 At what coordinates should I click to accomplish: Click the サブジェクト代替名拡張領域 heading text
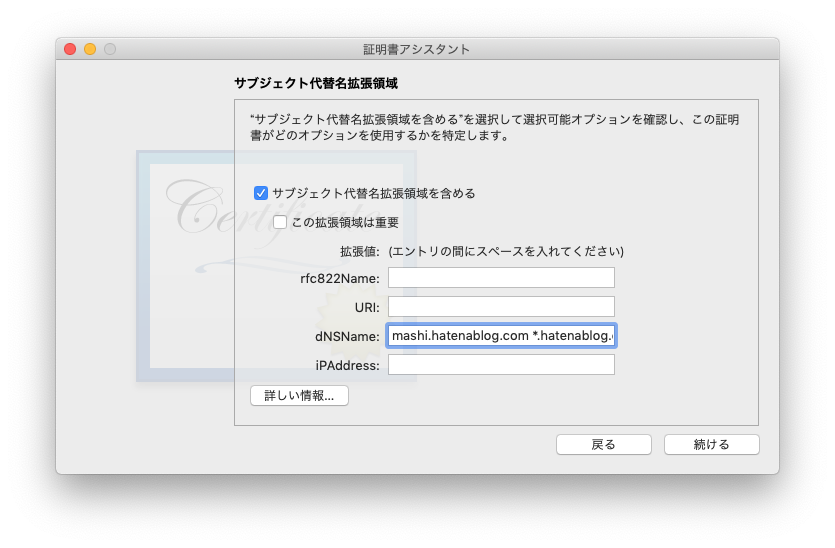(316, 83)
